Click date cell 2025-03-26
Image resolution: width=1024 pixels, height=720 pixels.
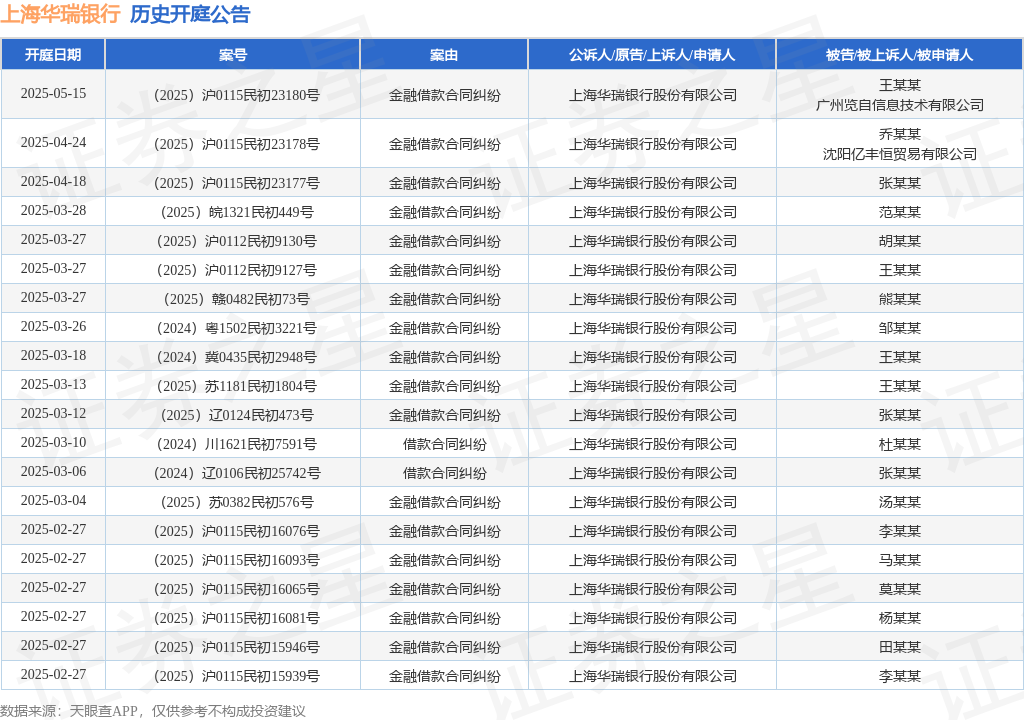(53, 326)
